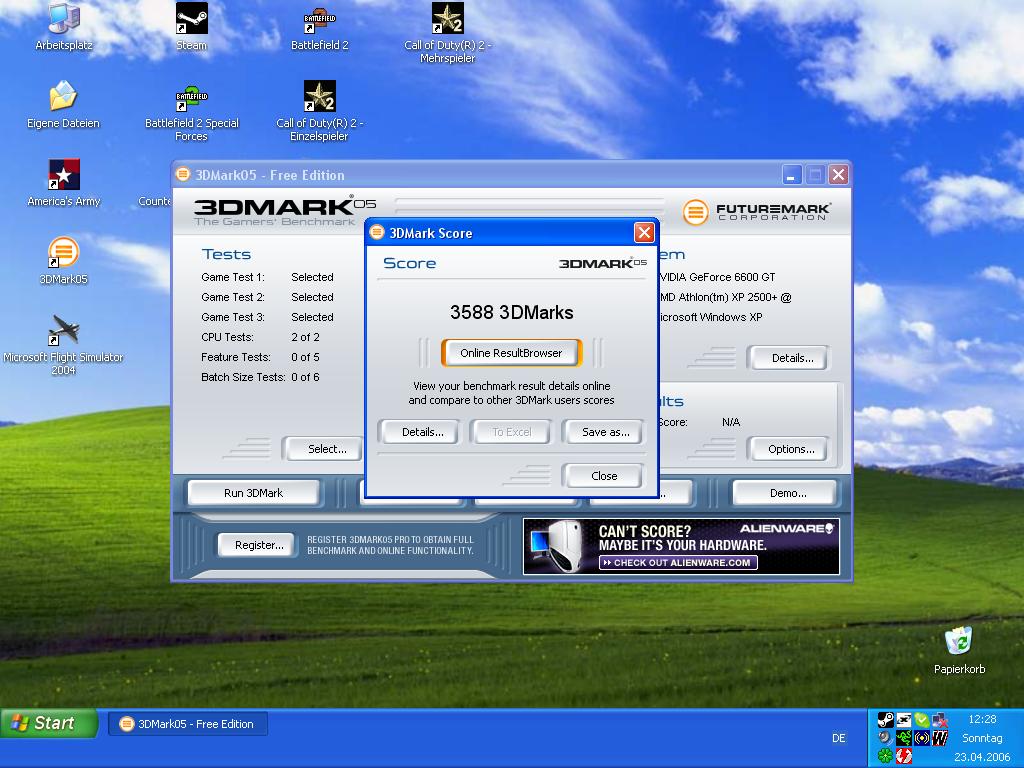Click the white card tray icon next to Steam

pos(904,720)
